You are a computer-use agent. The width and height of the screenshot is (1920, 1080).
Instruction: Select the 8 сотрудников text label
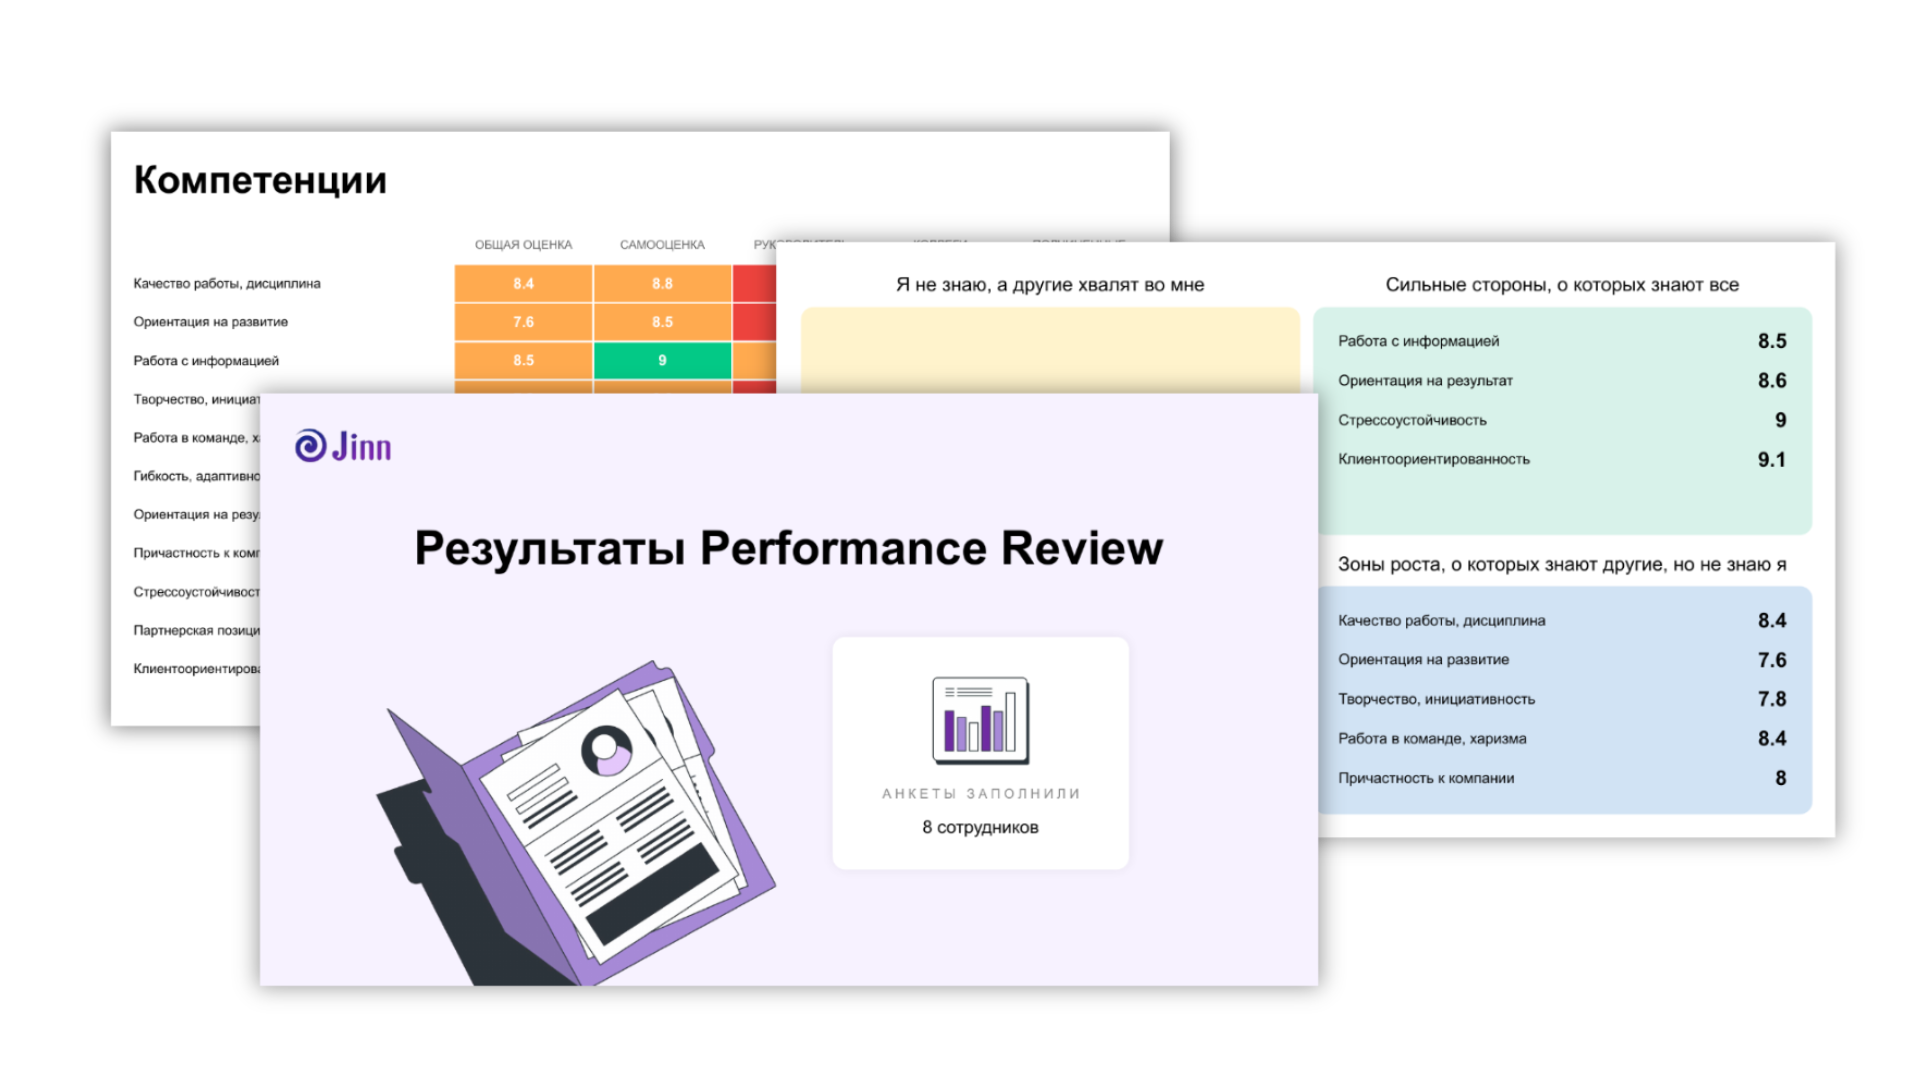pos(979,827)
